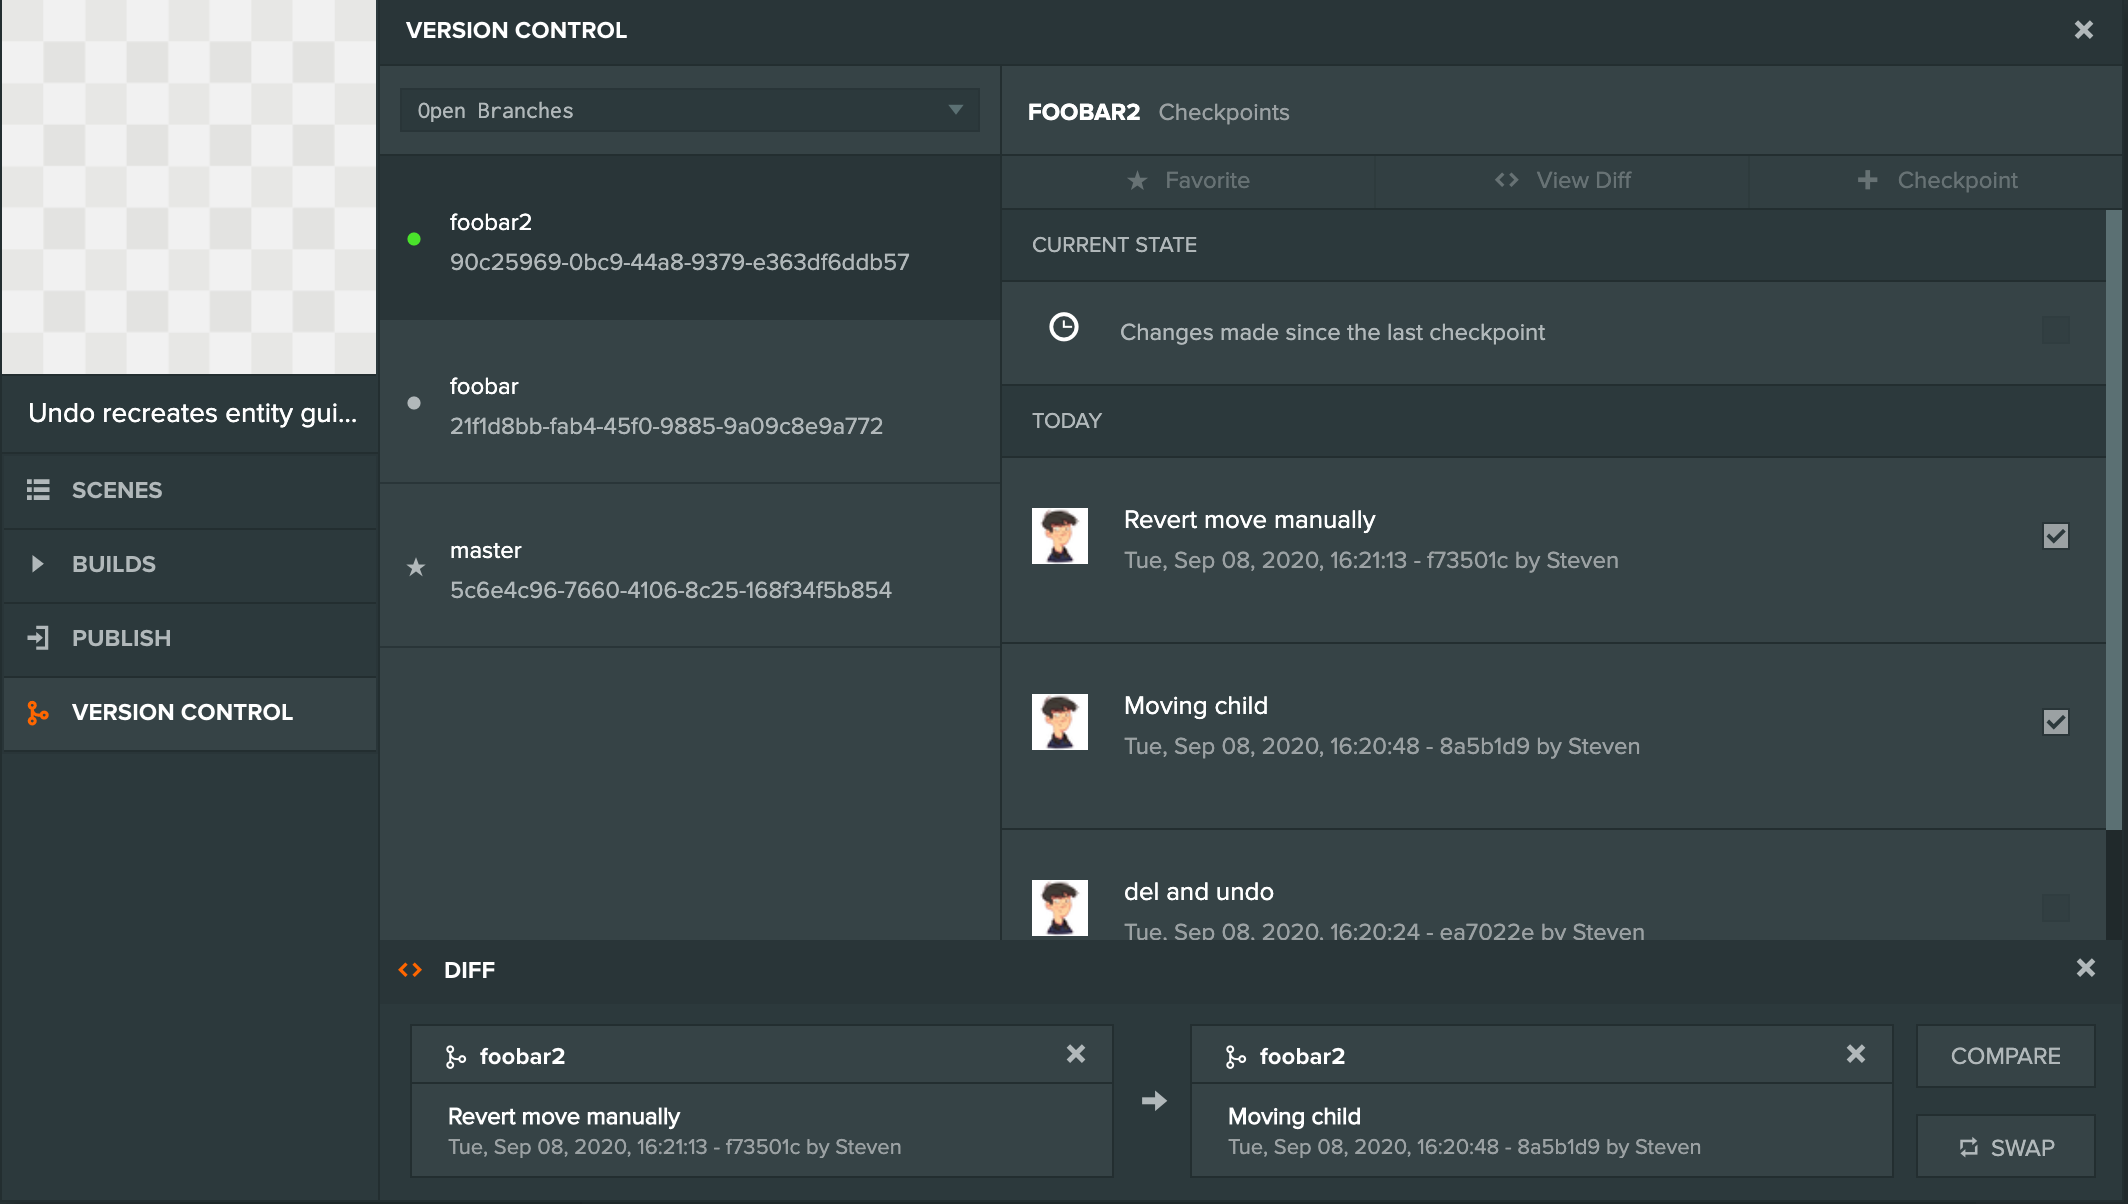Open the PUBLISH section
This screenshot has width=2128, height=1204.
pos(120,638)
